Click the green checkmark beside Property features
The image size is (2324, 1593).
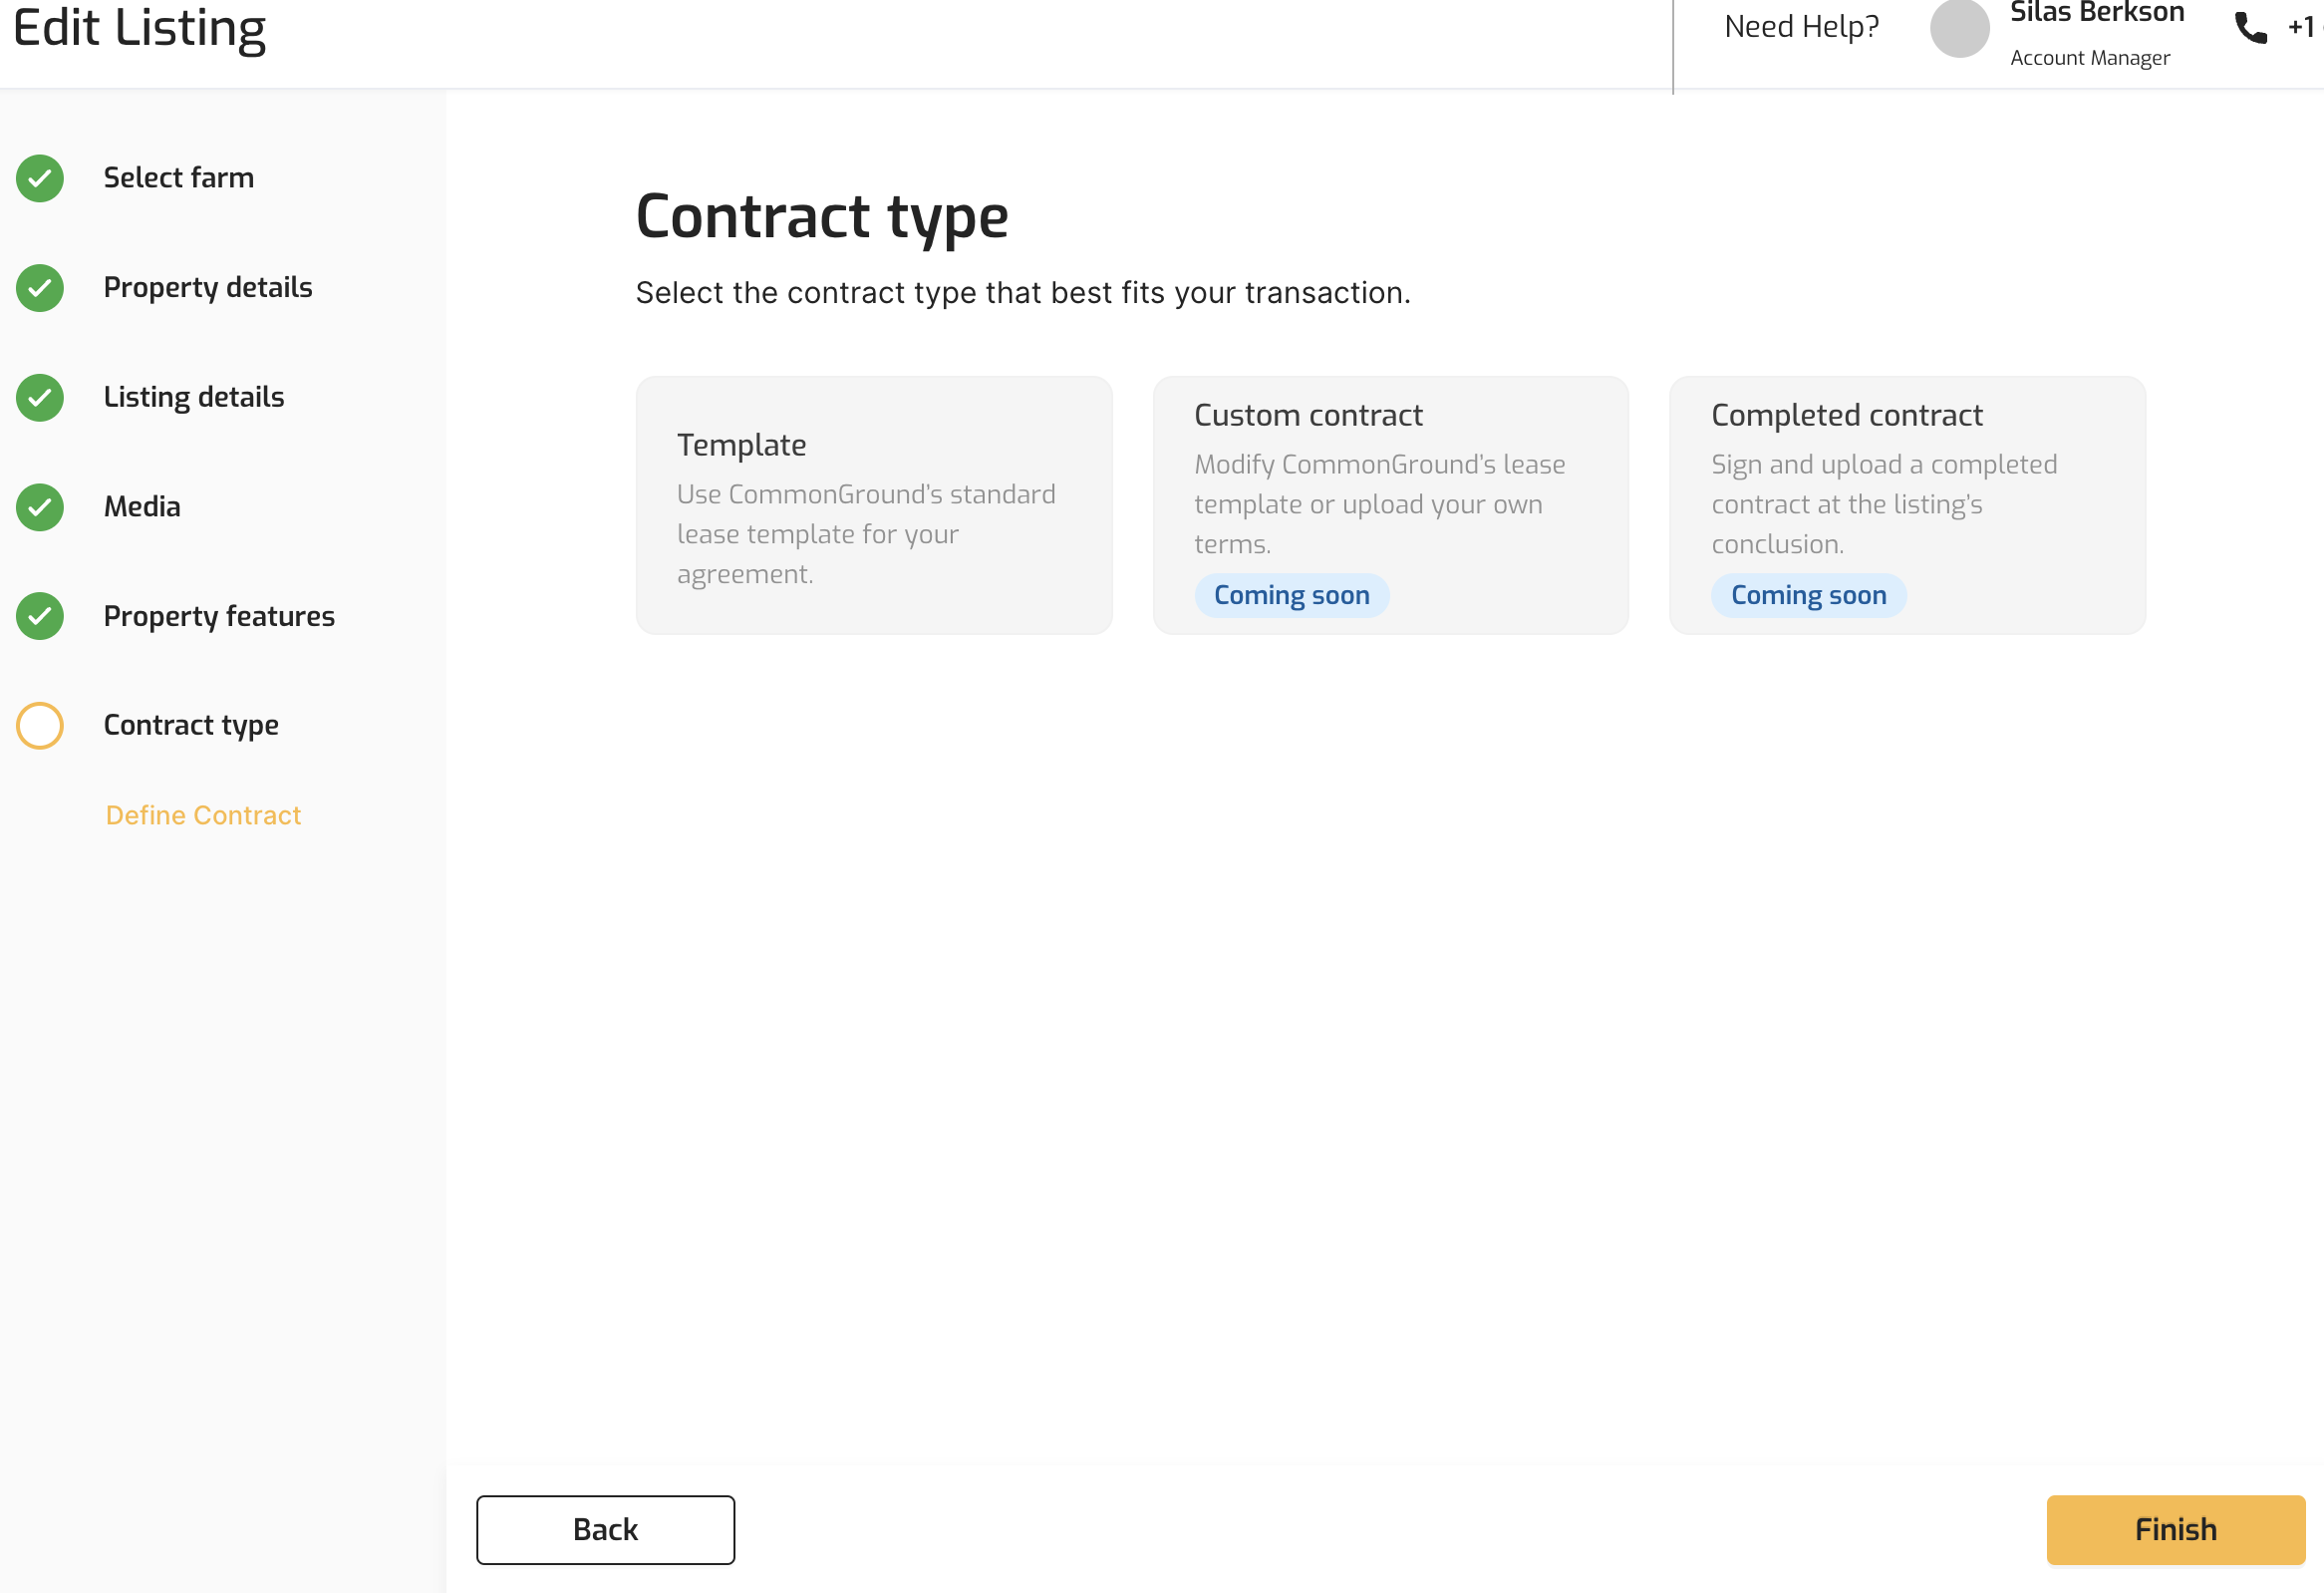coord(40,616)
